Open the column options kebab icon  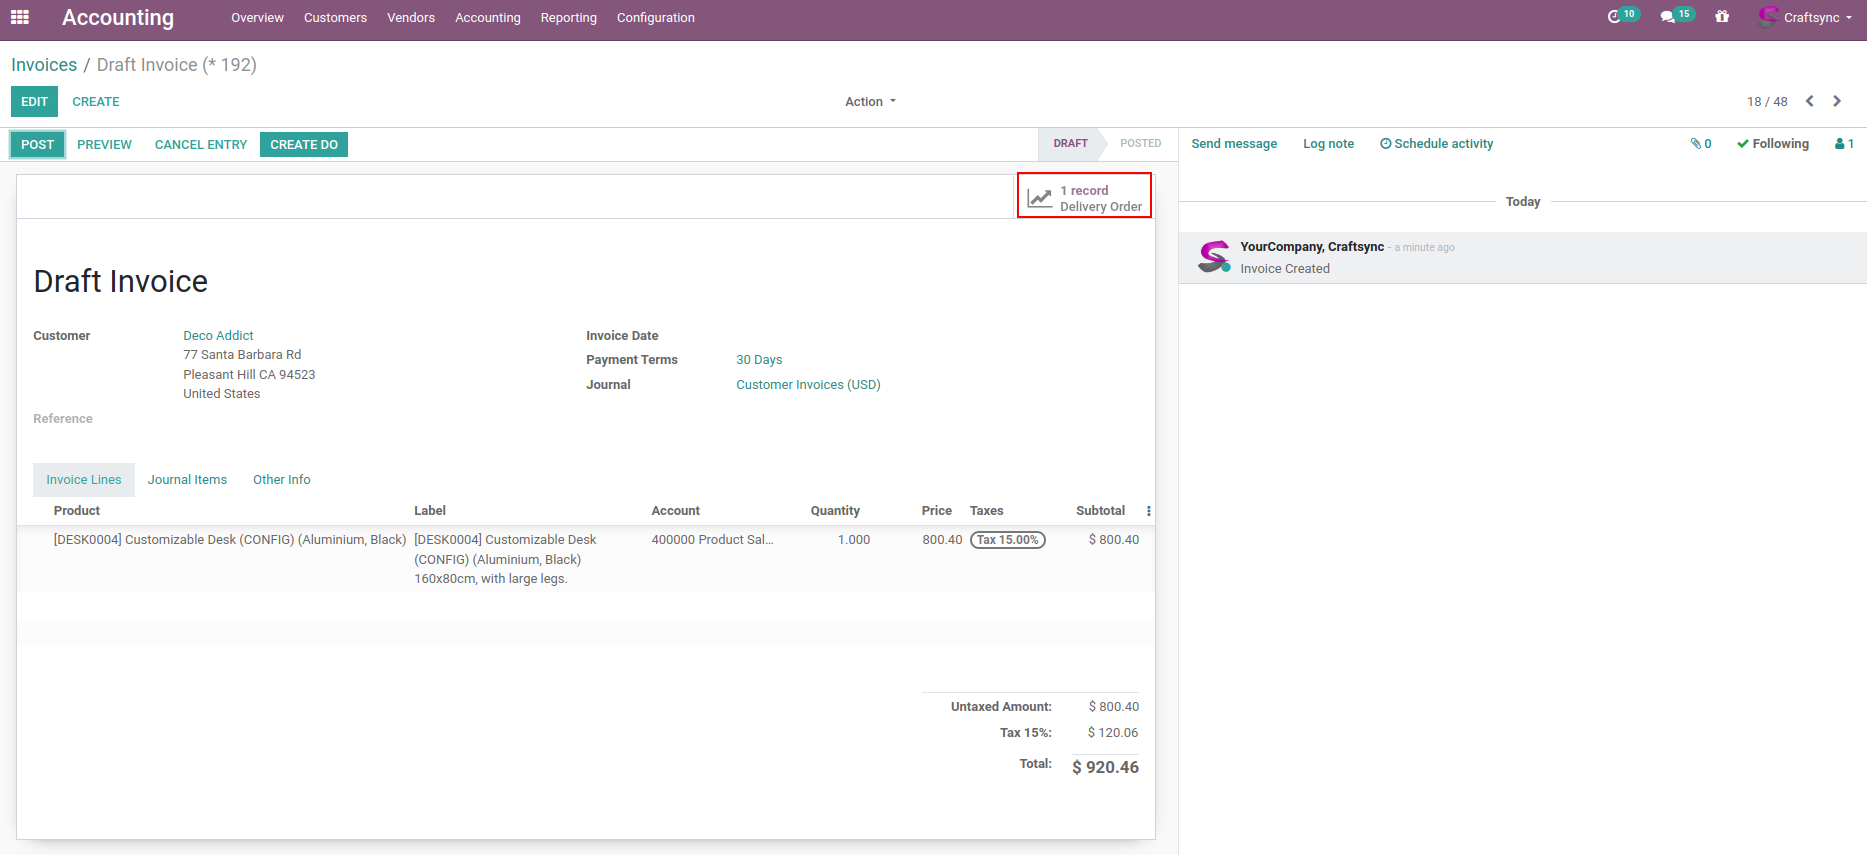(x=1148, y=511)
